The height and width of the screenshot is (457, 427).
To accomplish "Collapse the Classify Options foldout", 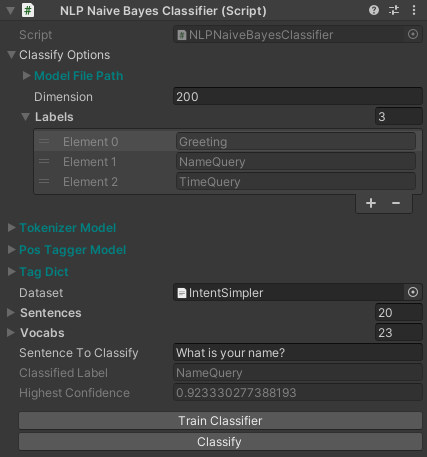I will [x=12, y=55].
